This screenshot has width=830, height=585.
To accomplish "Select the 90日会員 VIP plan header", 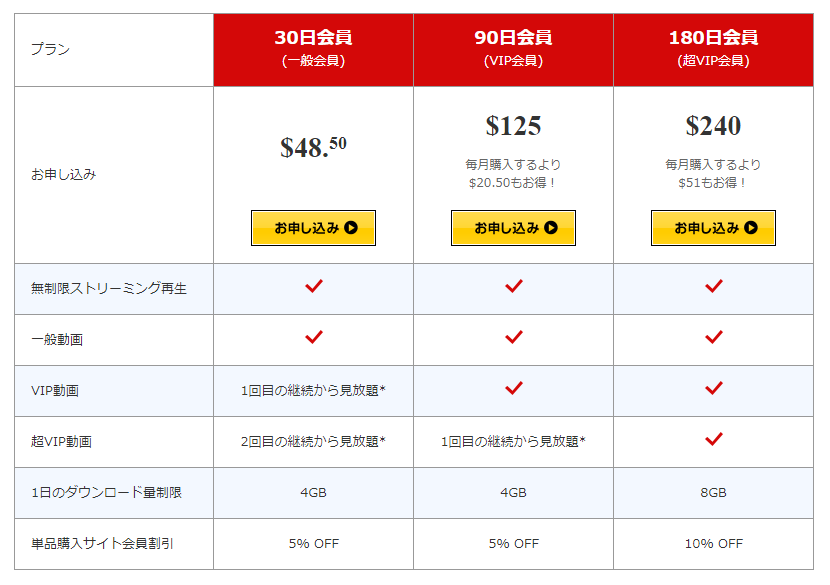I will [x=513, y=48].
